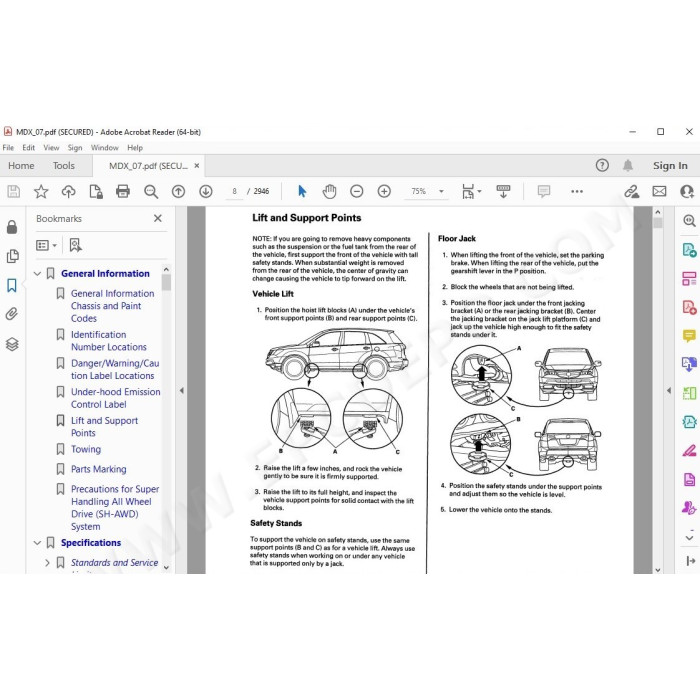Click the Save file icon
The width and height of the screenshot is (700, 700).
(13, 192)
